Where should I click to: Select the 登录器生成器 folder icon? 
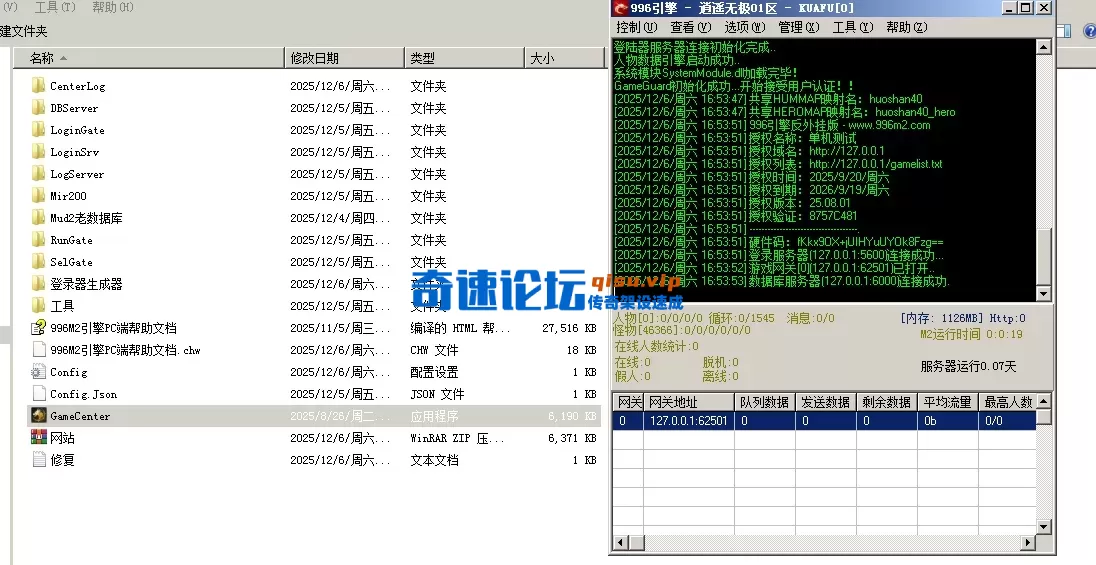tap(38, 284)
